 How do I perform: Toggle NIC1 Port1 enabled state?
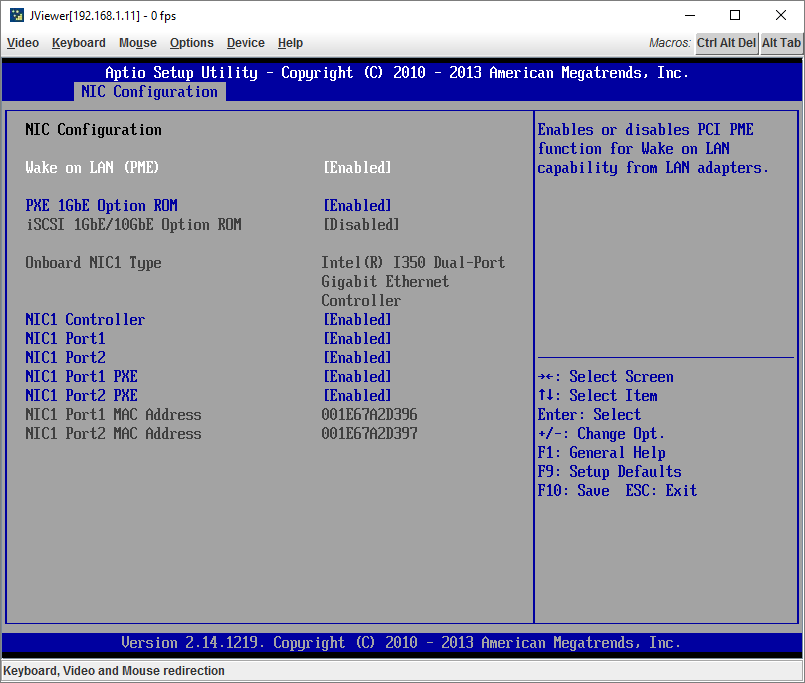(x=64, y=338)
